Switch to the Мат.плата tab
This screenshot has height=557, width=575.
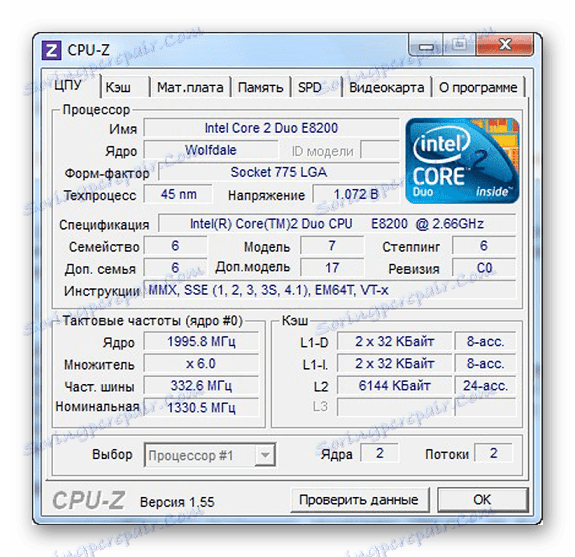coord(190,87)
